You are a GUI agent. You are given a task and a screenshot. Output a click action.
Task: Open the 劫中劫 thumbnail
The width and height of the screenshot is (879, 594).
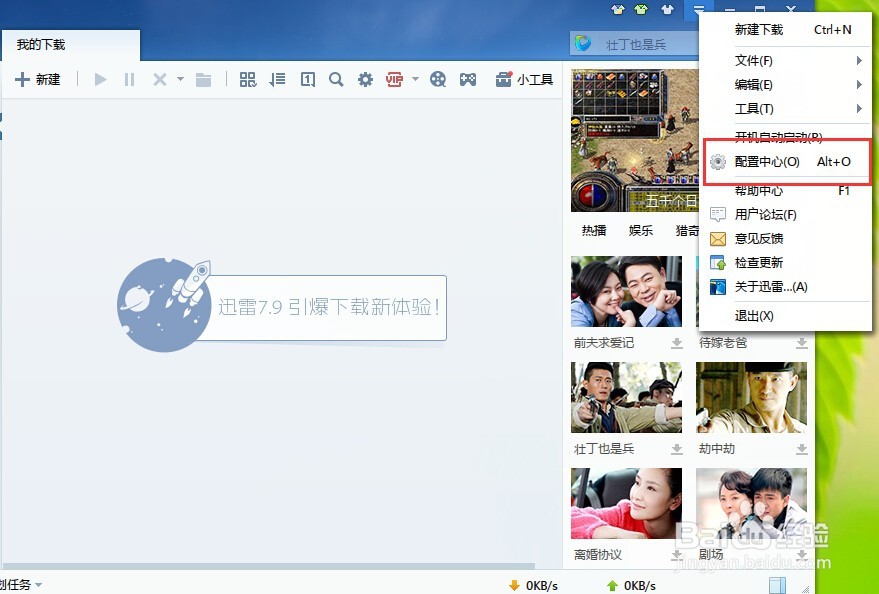coord(751,397)
